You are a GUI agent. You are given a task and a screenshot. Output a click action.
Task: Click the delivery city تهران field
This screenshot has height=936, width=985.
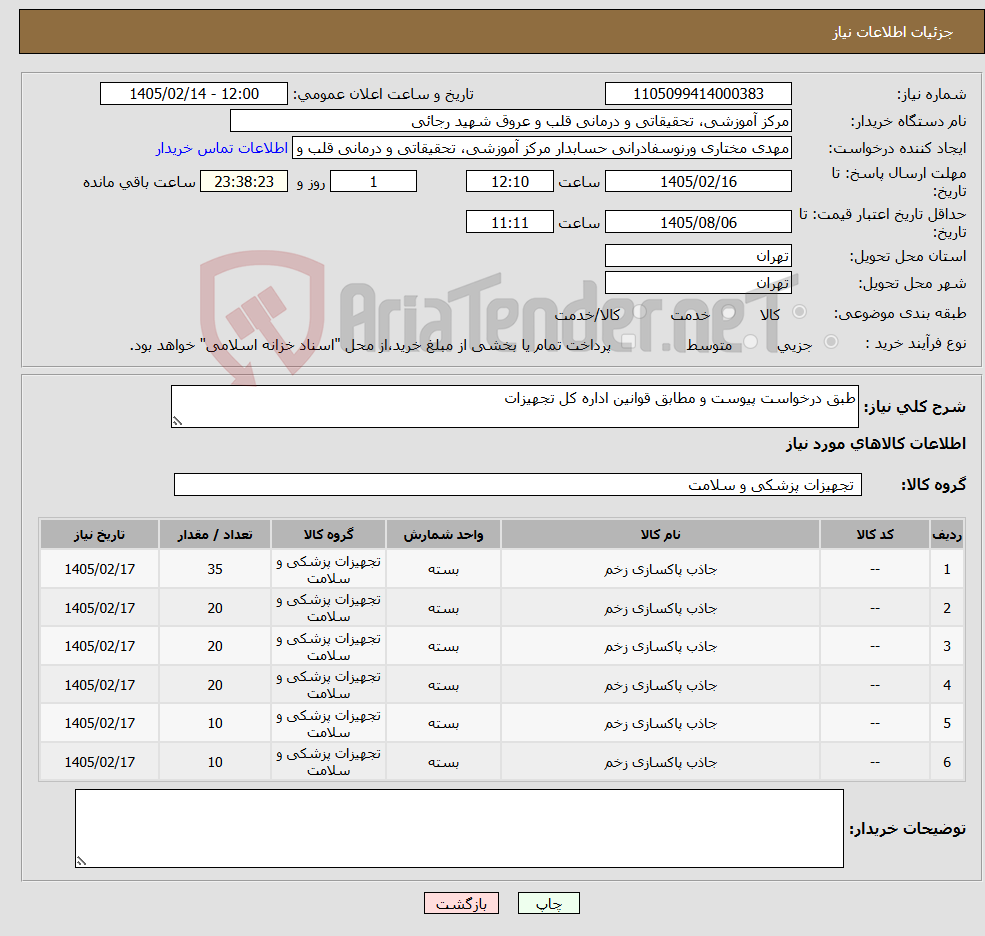pos(698,283)
